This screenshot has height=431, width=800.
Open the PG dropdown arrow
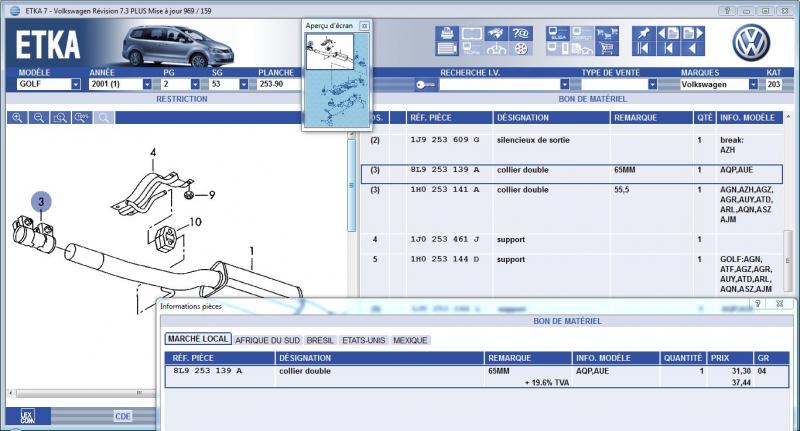[x=195, y=84]
